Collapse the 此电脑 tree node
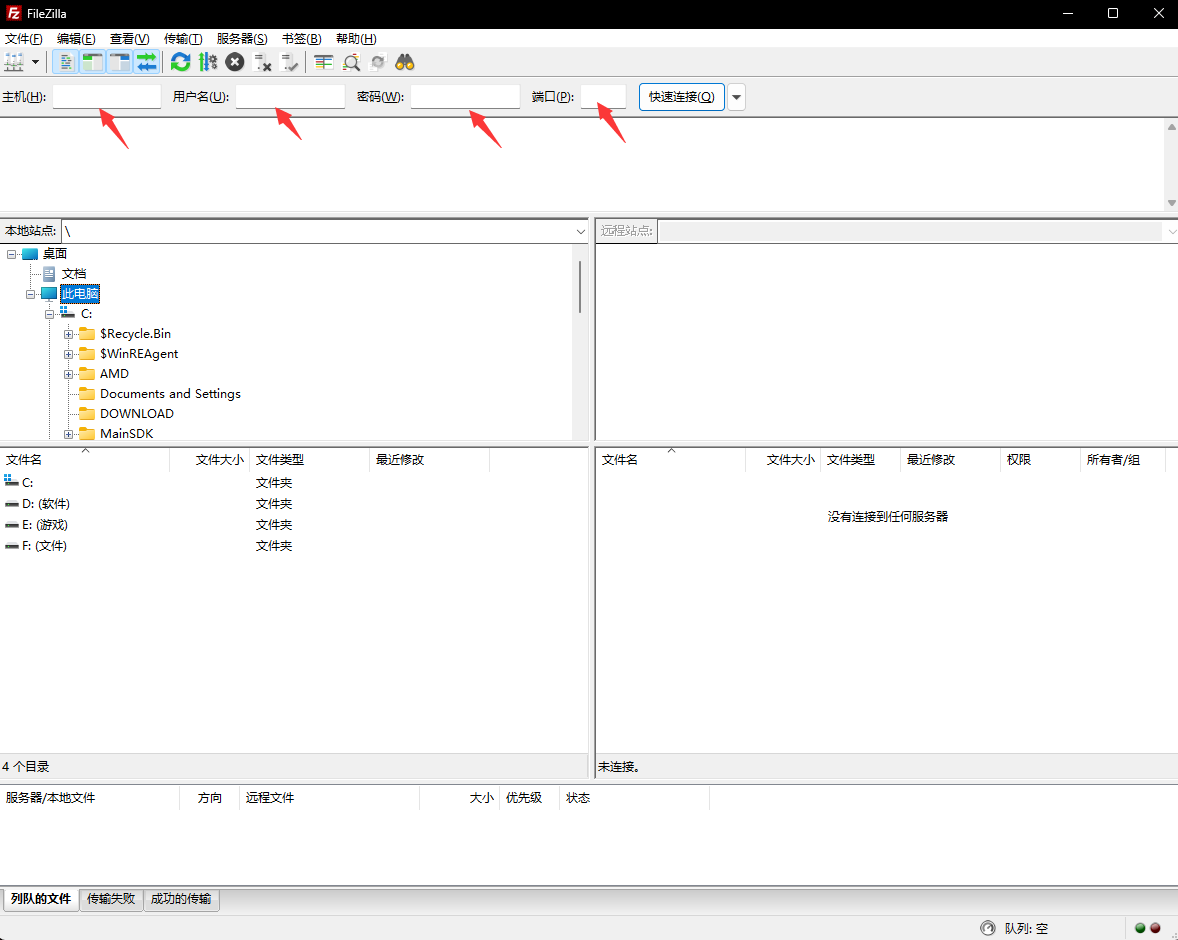 [31, 294]
